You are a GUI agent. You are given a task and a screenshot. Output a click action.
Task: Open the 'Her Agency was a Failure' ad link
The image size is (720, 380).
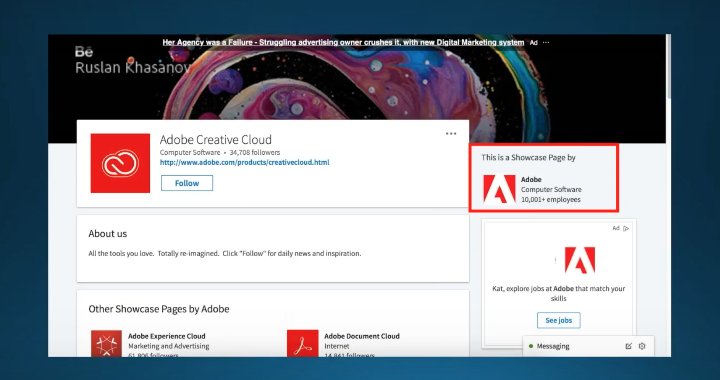coord(343,42)
